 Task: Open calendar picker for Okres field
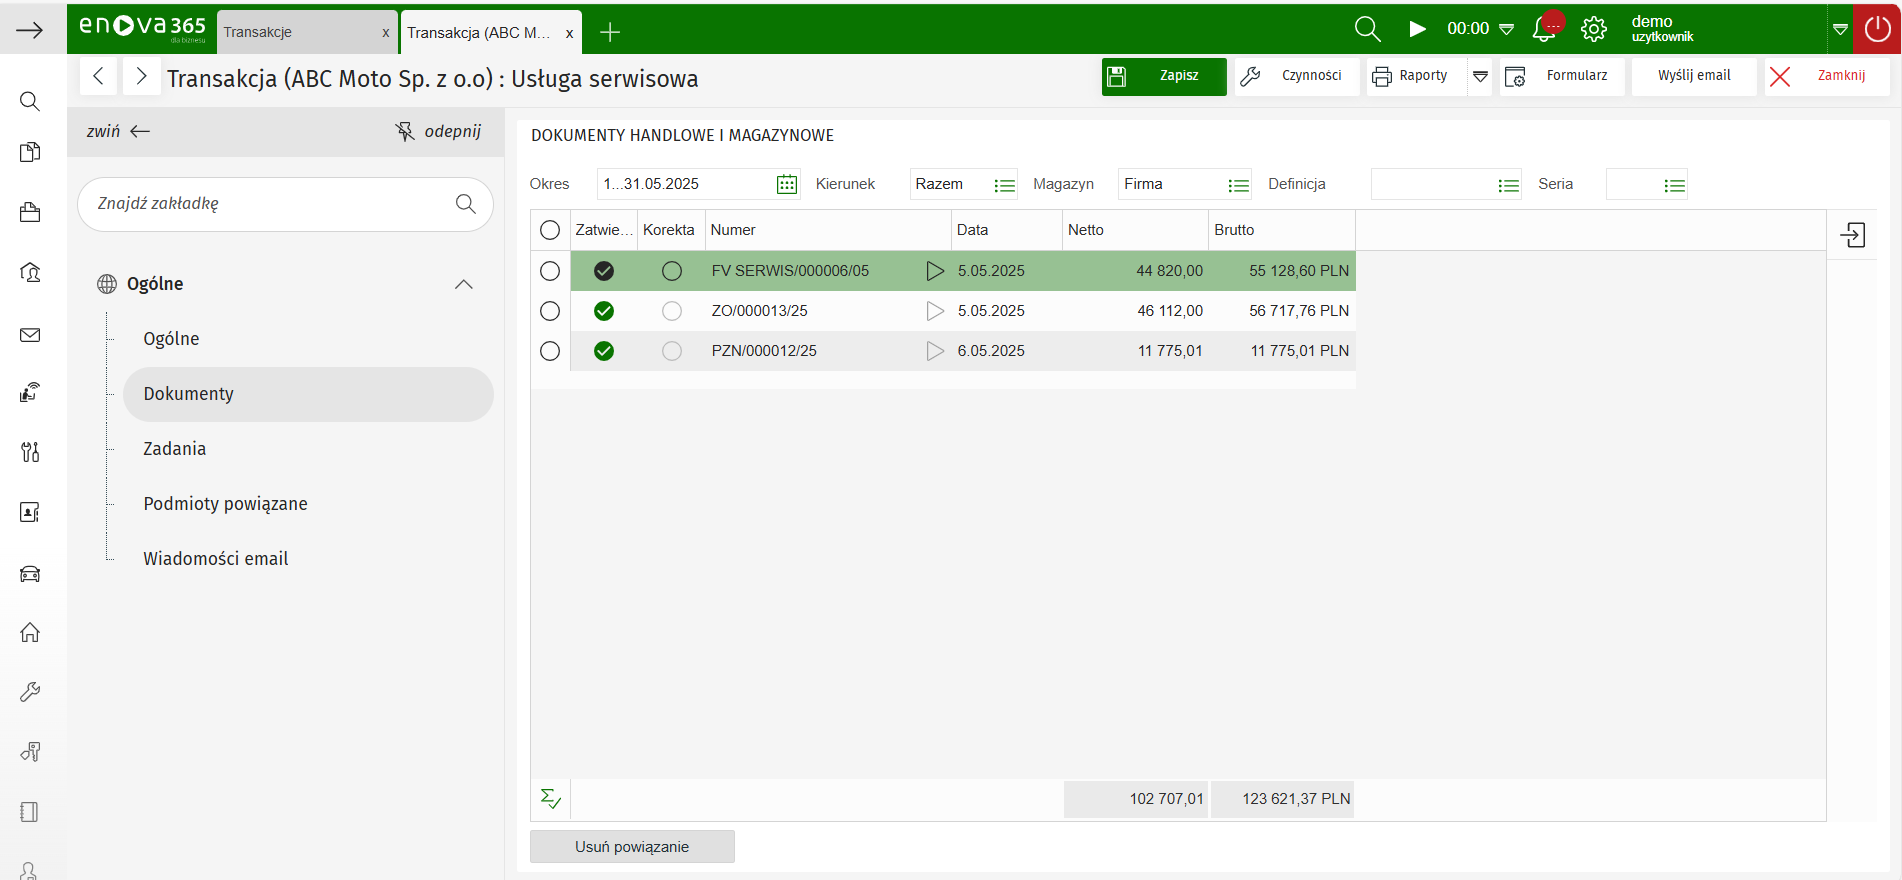point(787,185)
